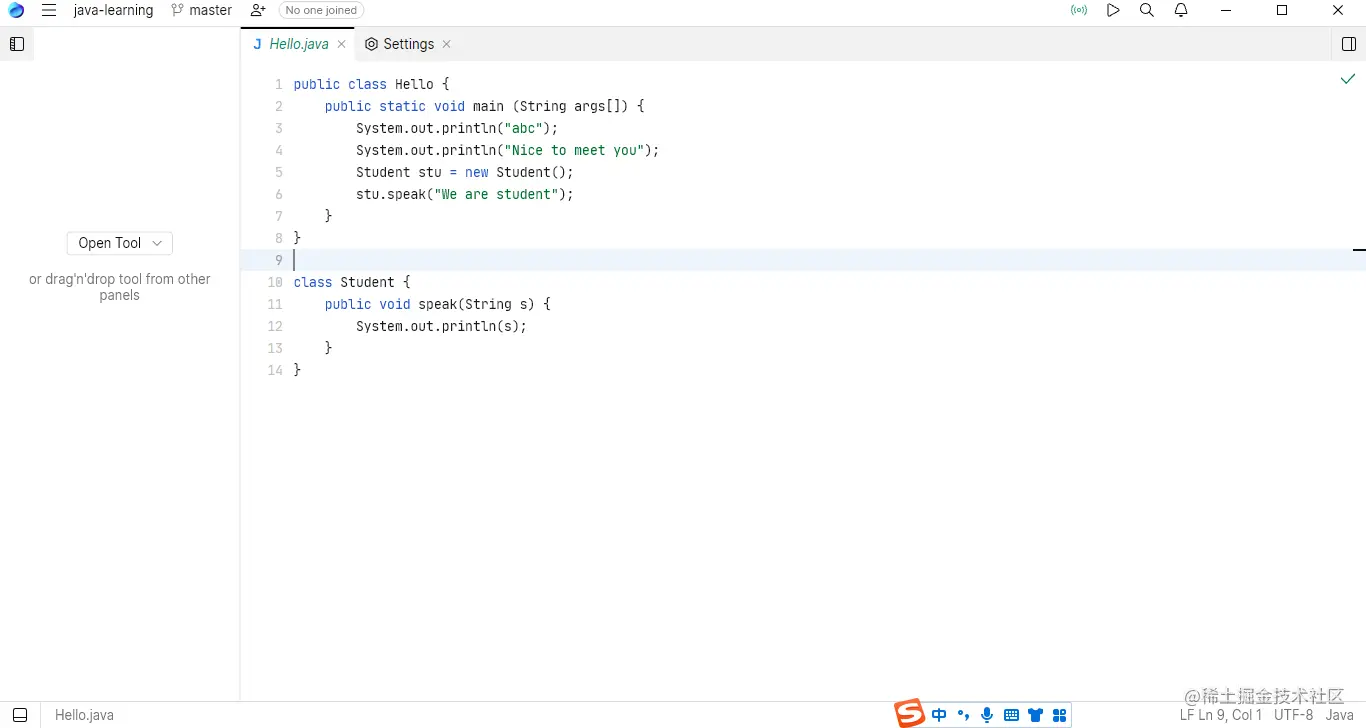The image size is (1366, 728).
Task: Open the master branch selector
Action: (201, 10)
